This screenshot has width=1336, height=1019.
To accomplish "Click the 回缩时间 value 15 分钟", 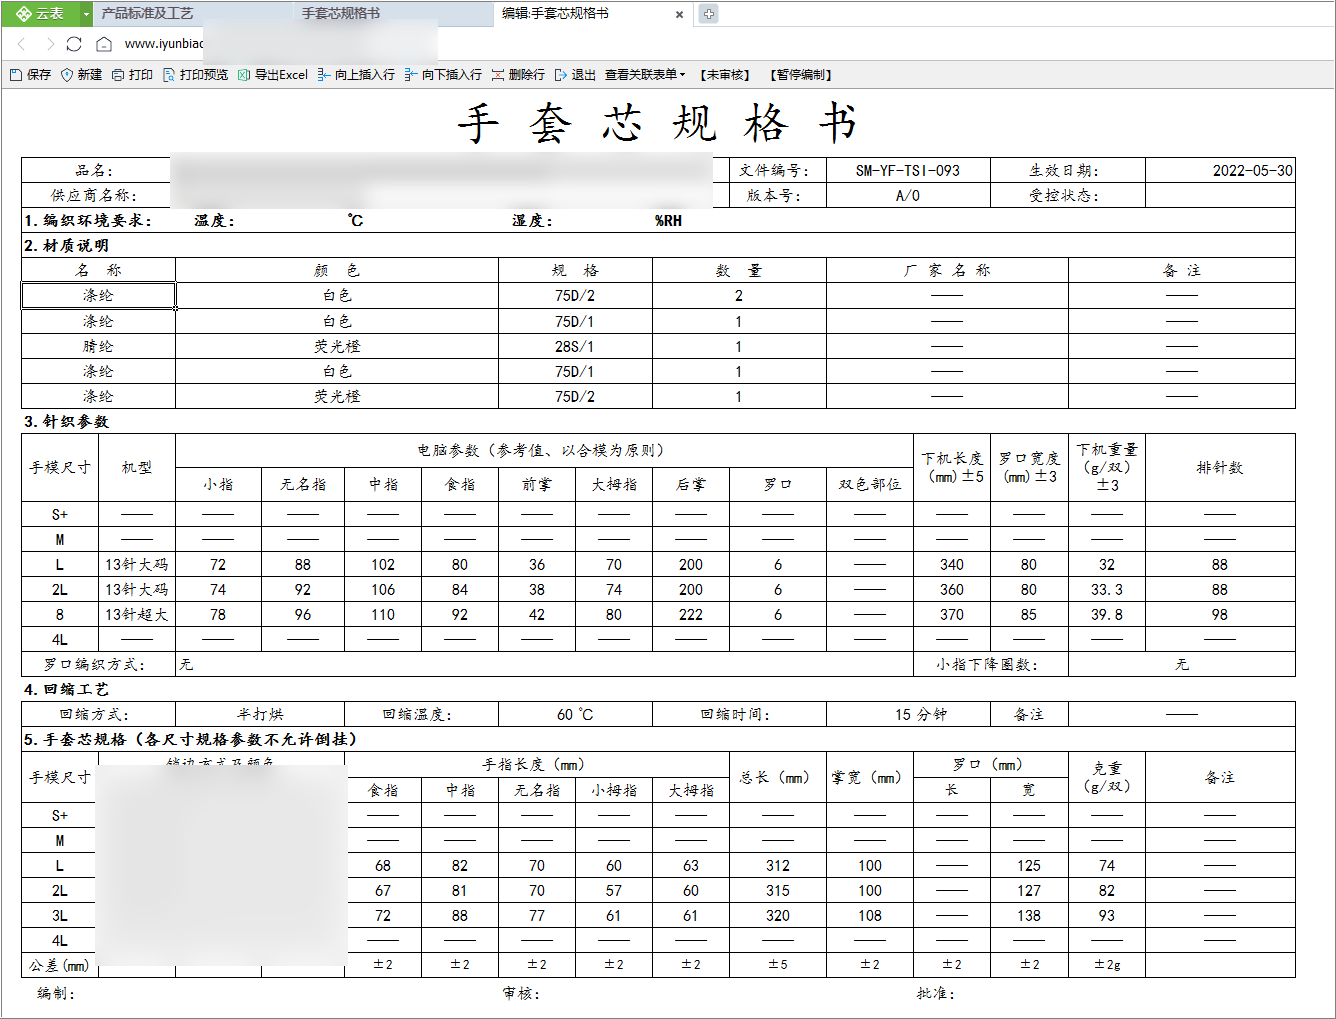I will [x=908, y=715].
